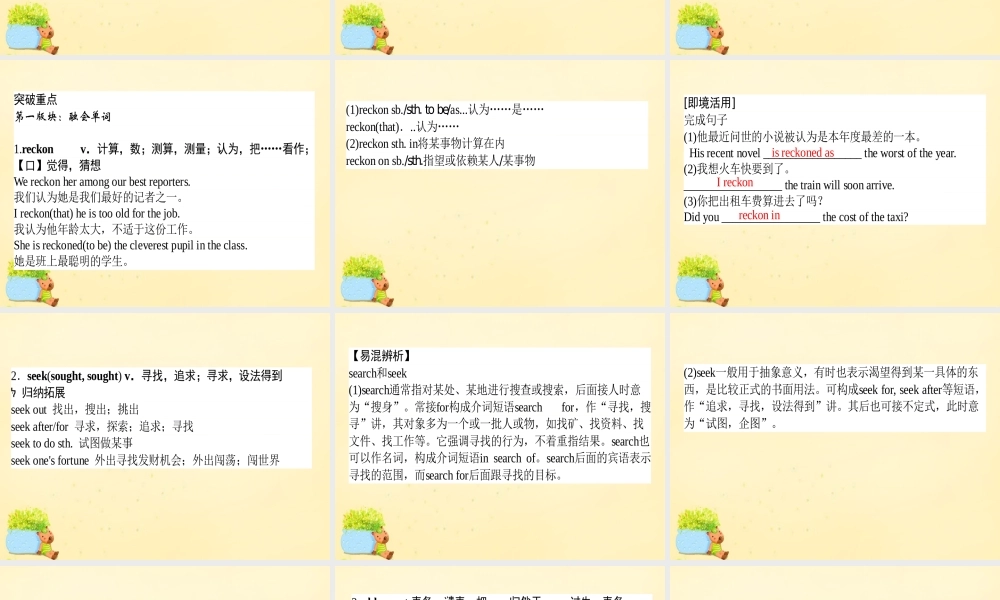Screen dimensions: 1000x600
Task: Click the line beginning '(1)search通常指对某处'
Action: [x=495, y=390]
